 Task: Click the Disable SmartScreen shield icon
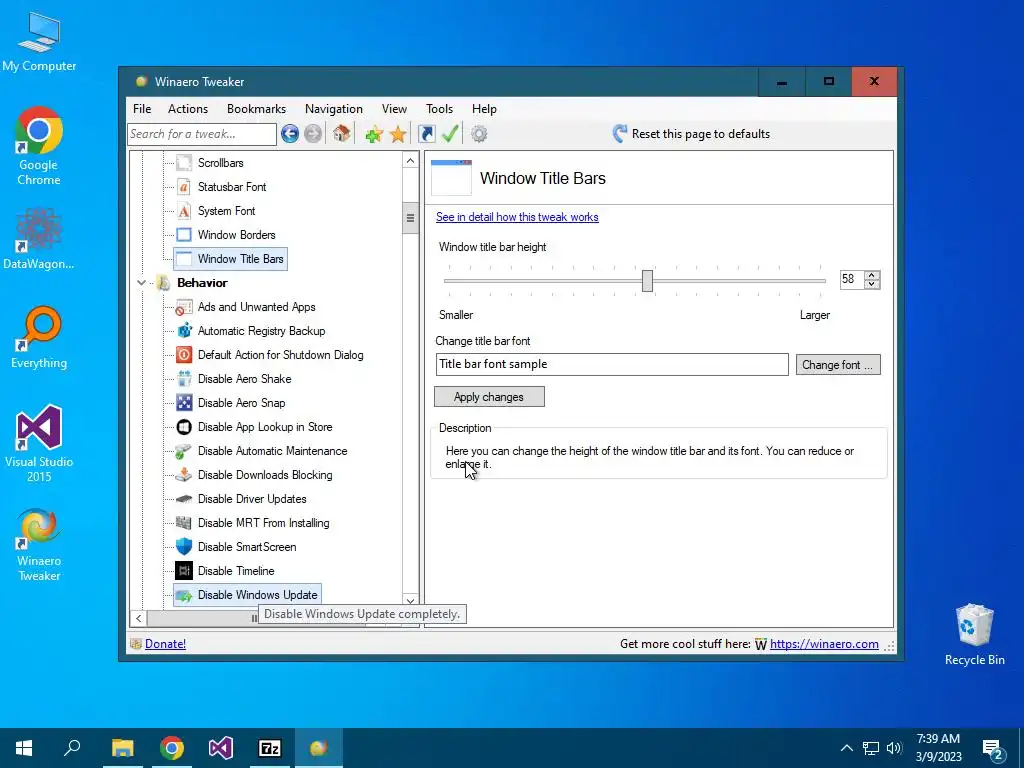[x=184, y=547]
